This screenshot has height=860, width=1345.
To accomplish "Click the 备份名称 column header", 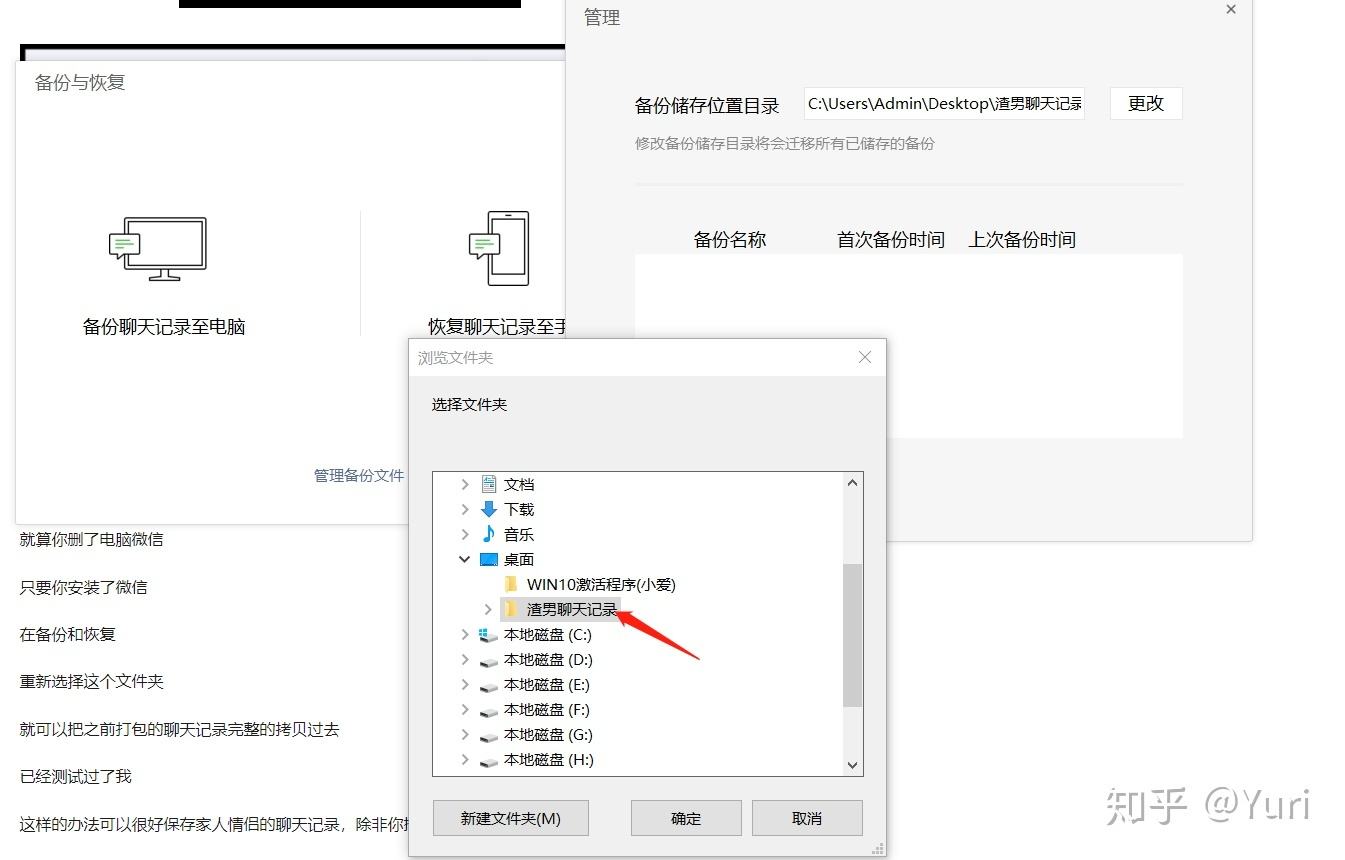I will click(x=730, y=239).
